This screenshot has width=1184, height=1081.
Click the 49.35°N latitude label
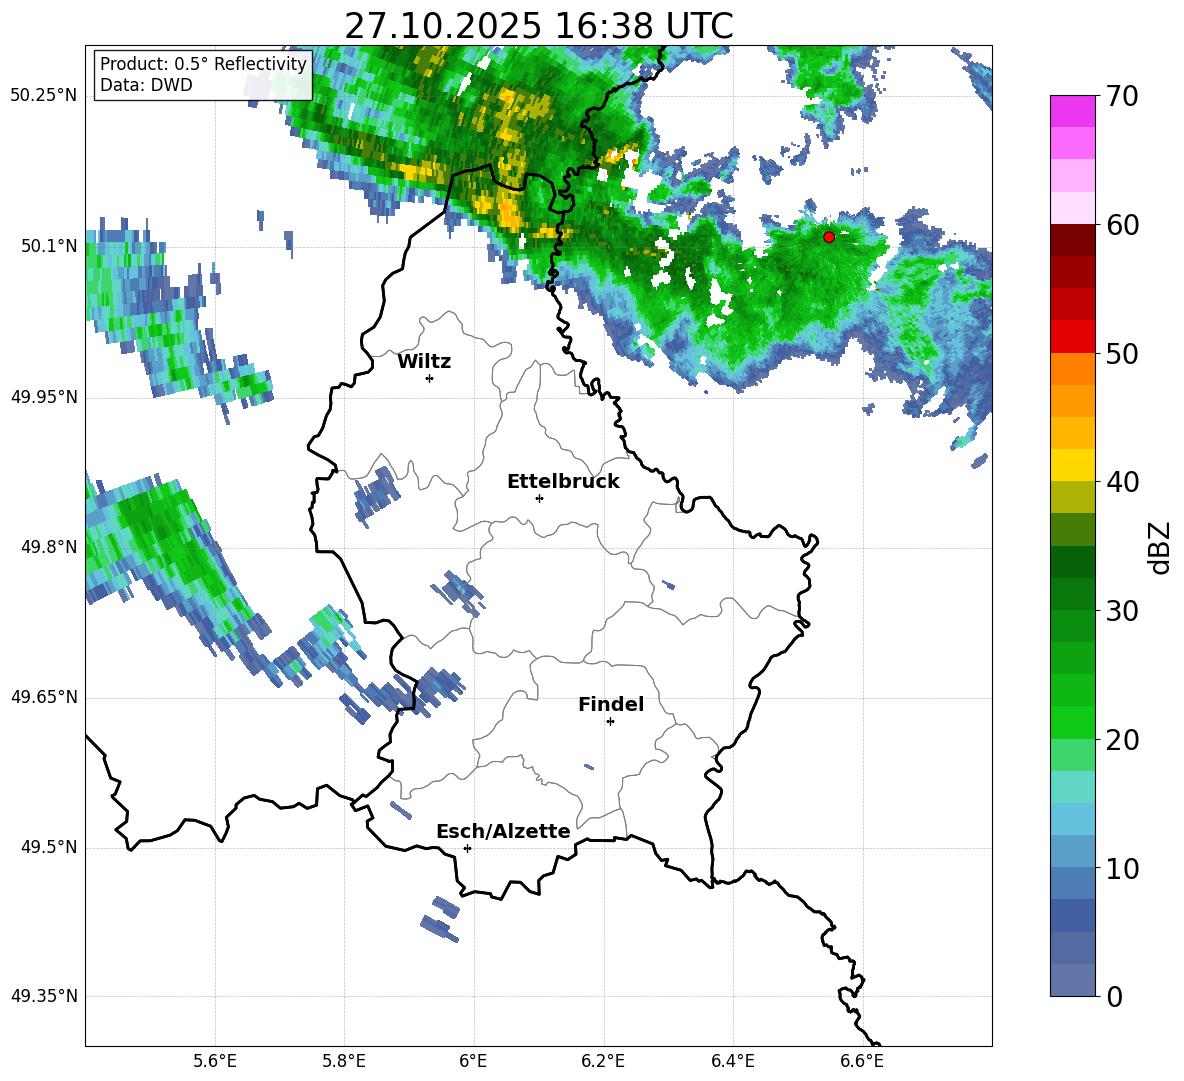[44, 996]
